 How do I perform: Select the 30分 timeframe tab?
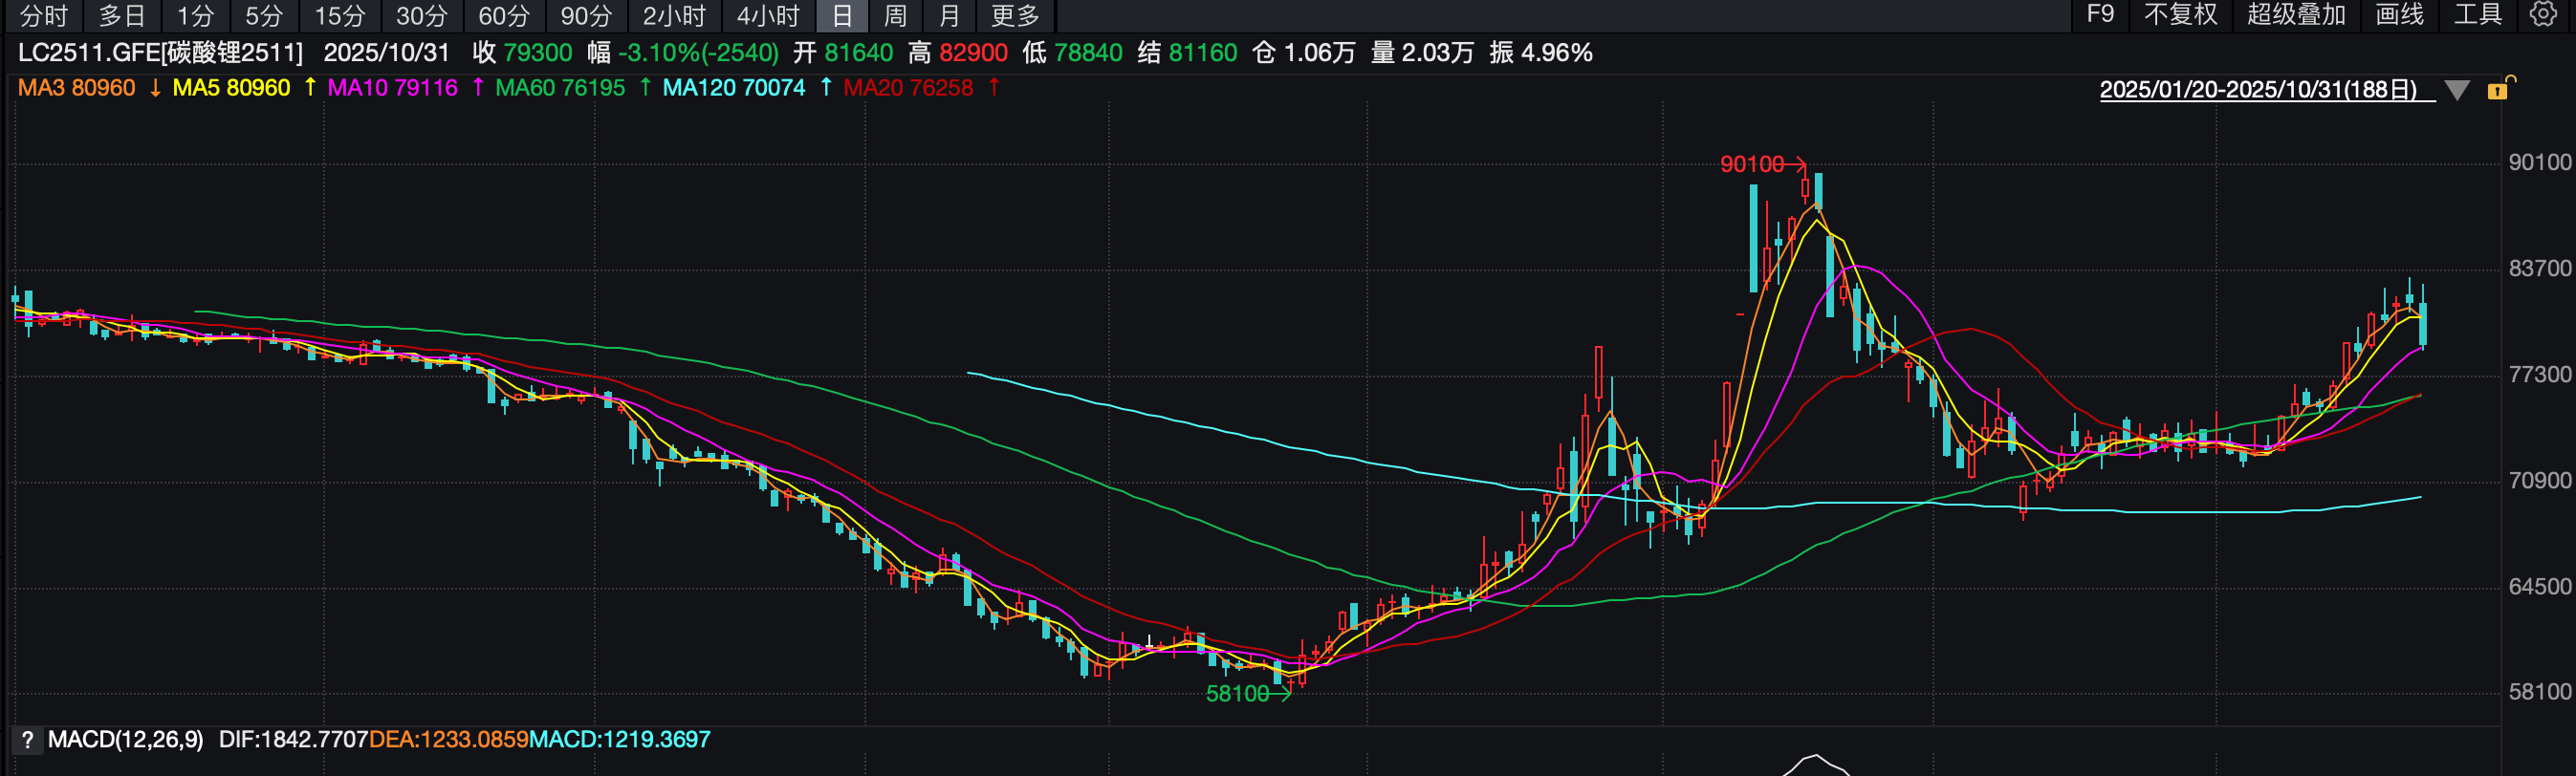422,16
